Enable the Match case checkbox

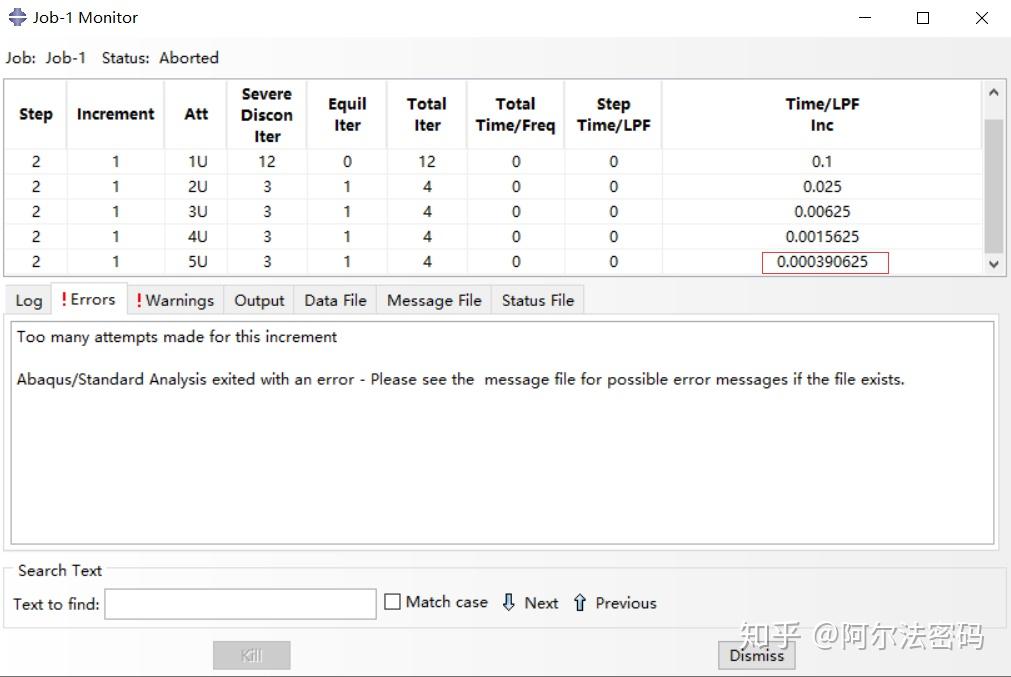tap(393, 602)
